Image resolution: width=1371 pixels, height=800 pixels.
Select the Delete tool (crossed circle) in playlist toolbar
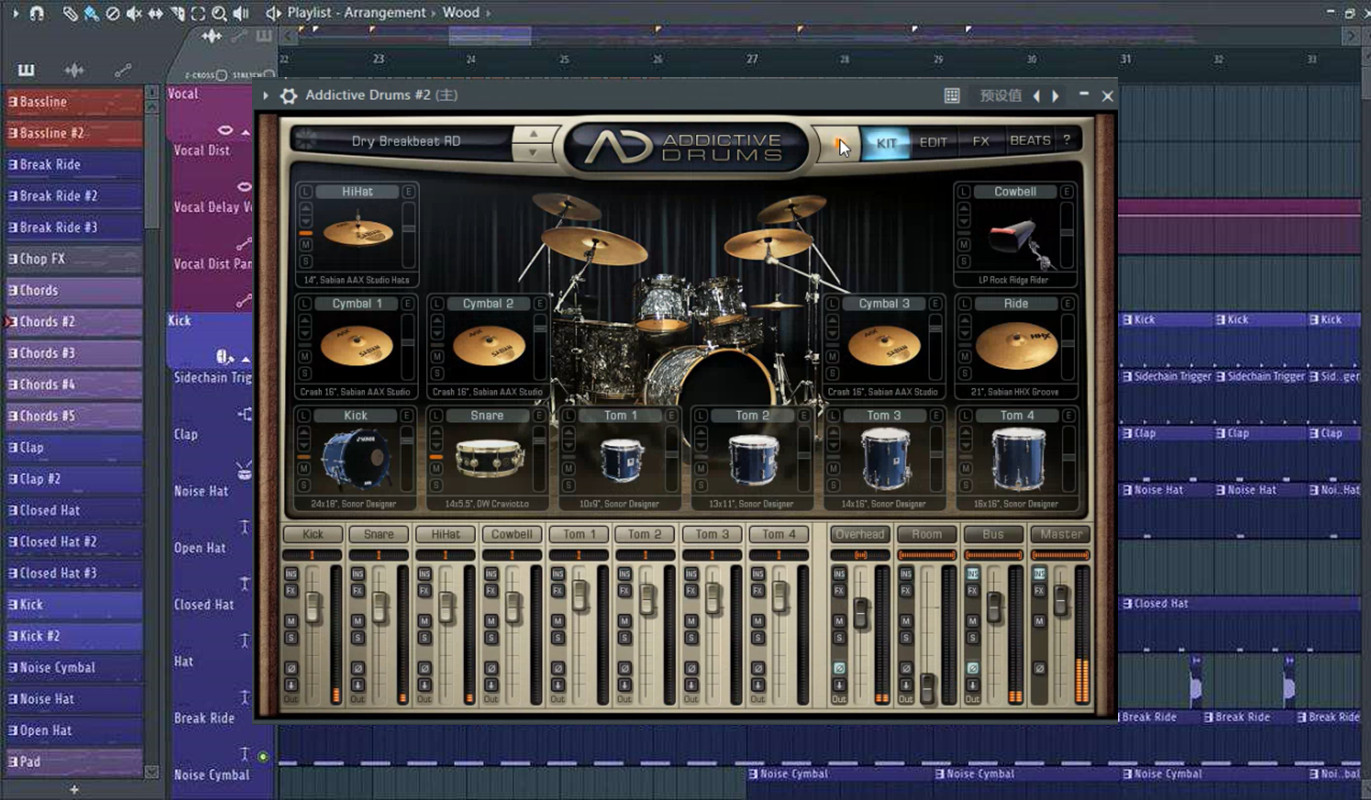(112, 13)
